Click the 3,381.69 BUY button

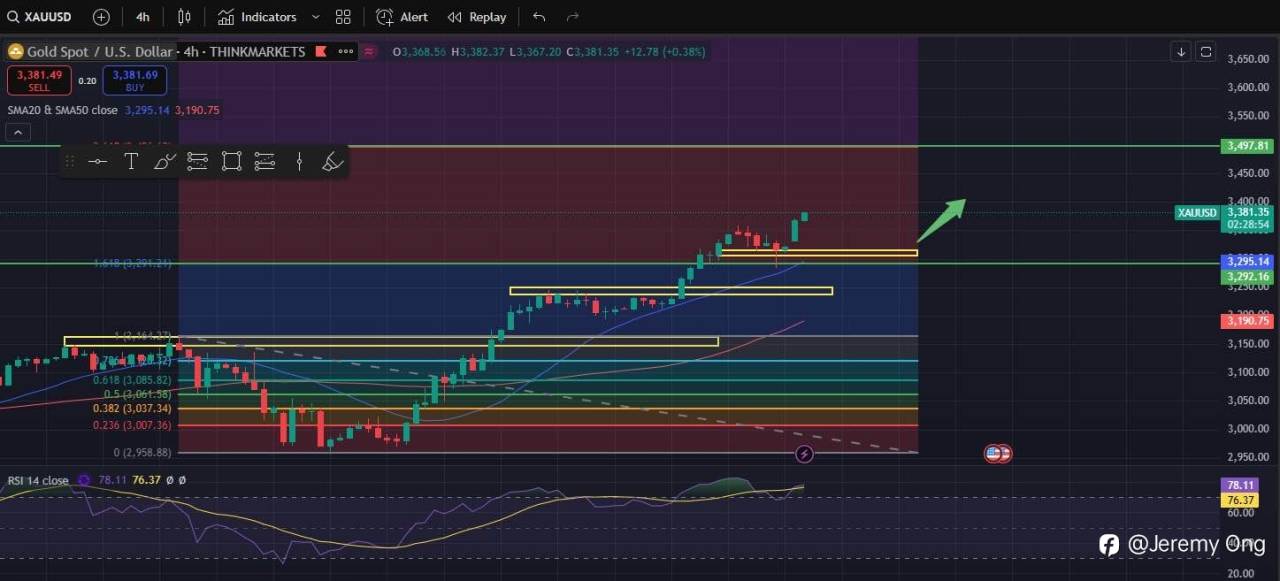pos(135,81)
